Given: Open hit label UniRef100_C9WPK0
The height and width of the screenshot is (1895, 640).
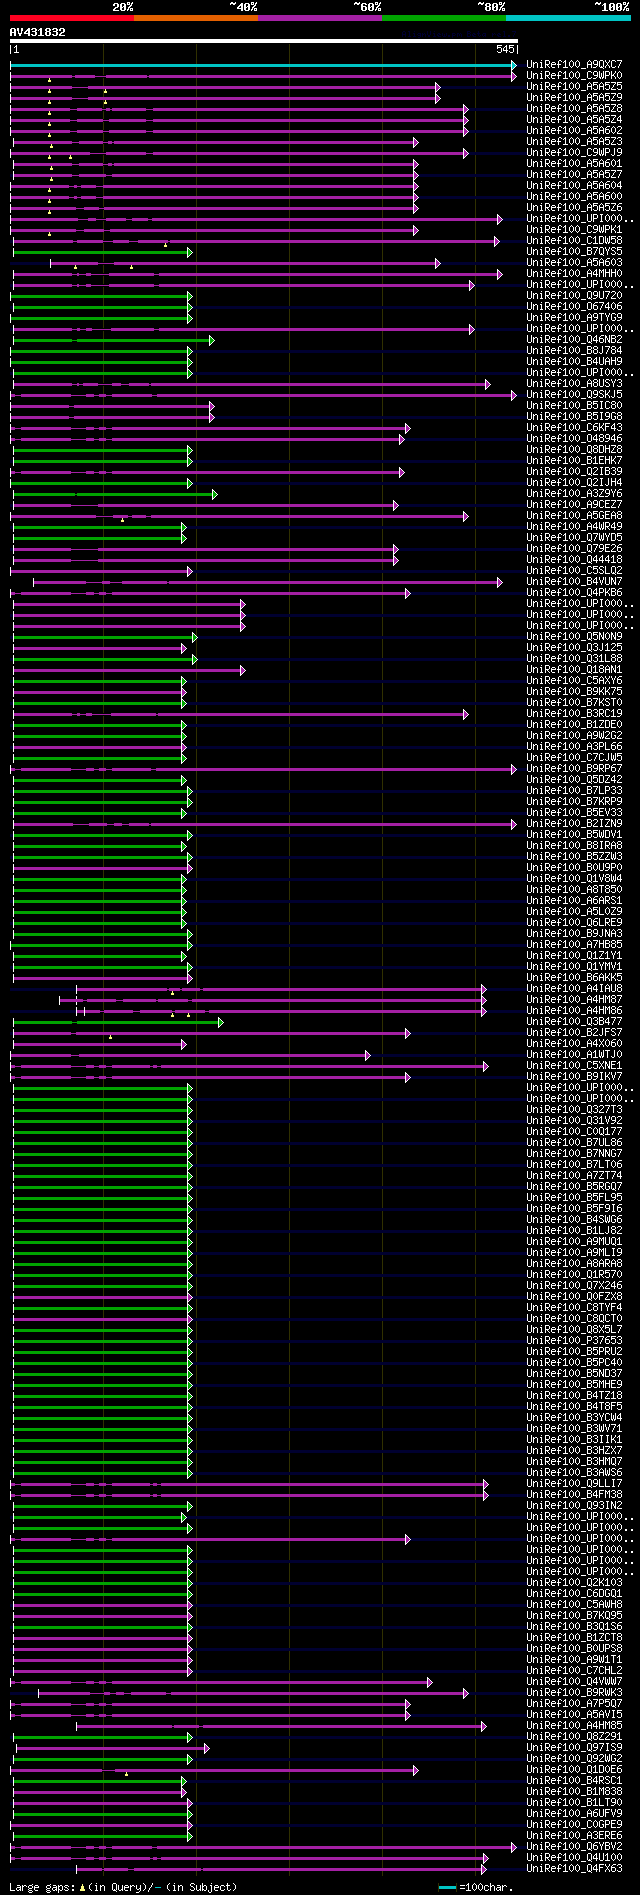Looking at the screenshot, I should (x=574, y=76).
